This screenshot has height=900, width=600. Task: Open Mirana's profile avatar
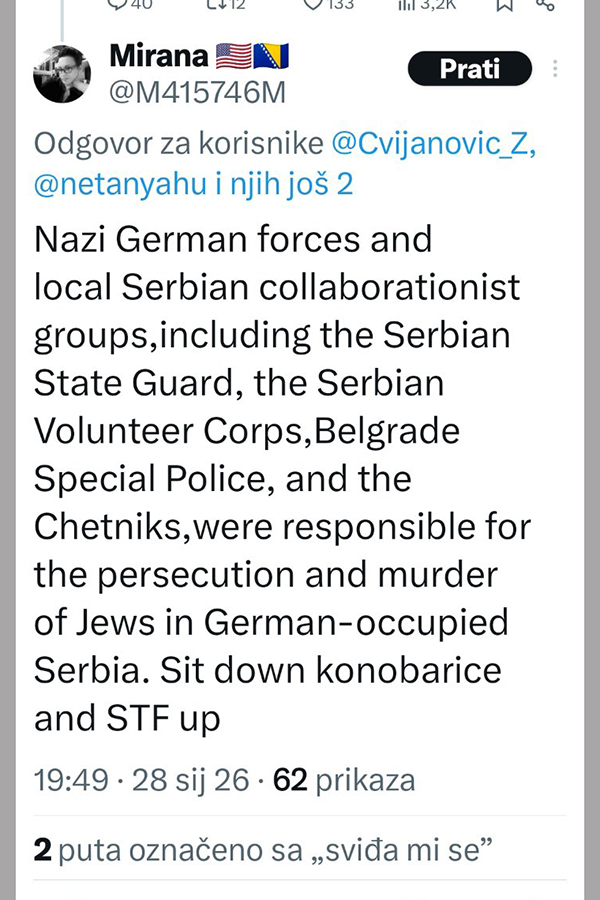point(62,74)
